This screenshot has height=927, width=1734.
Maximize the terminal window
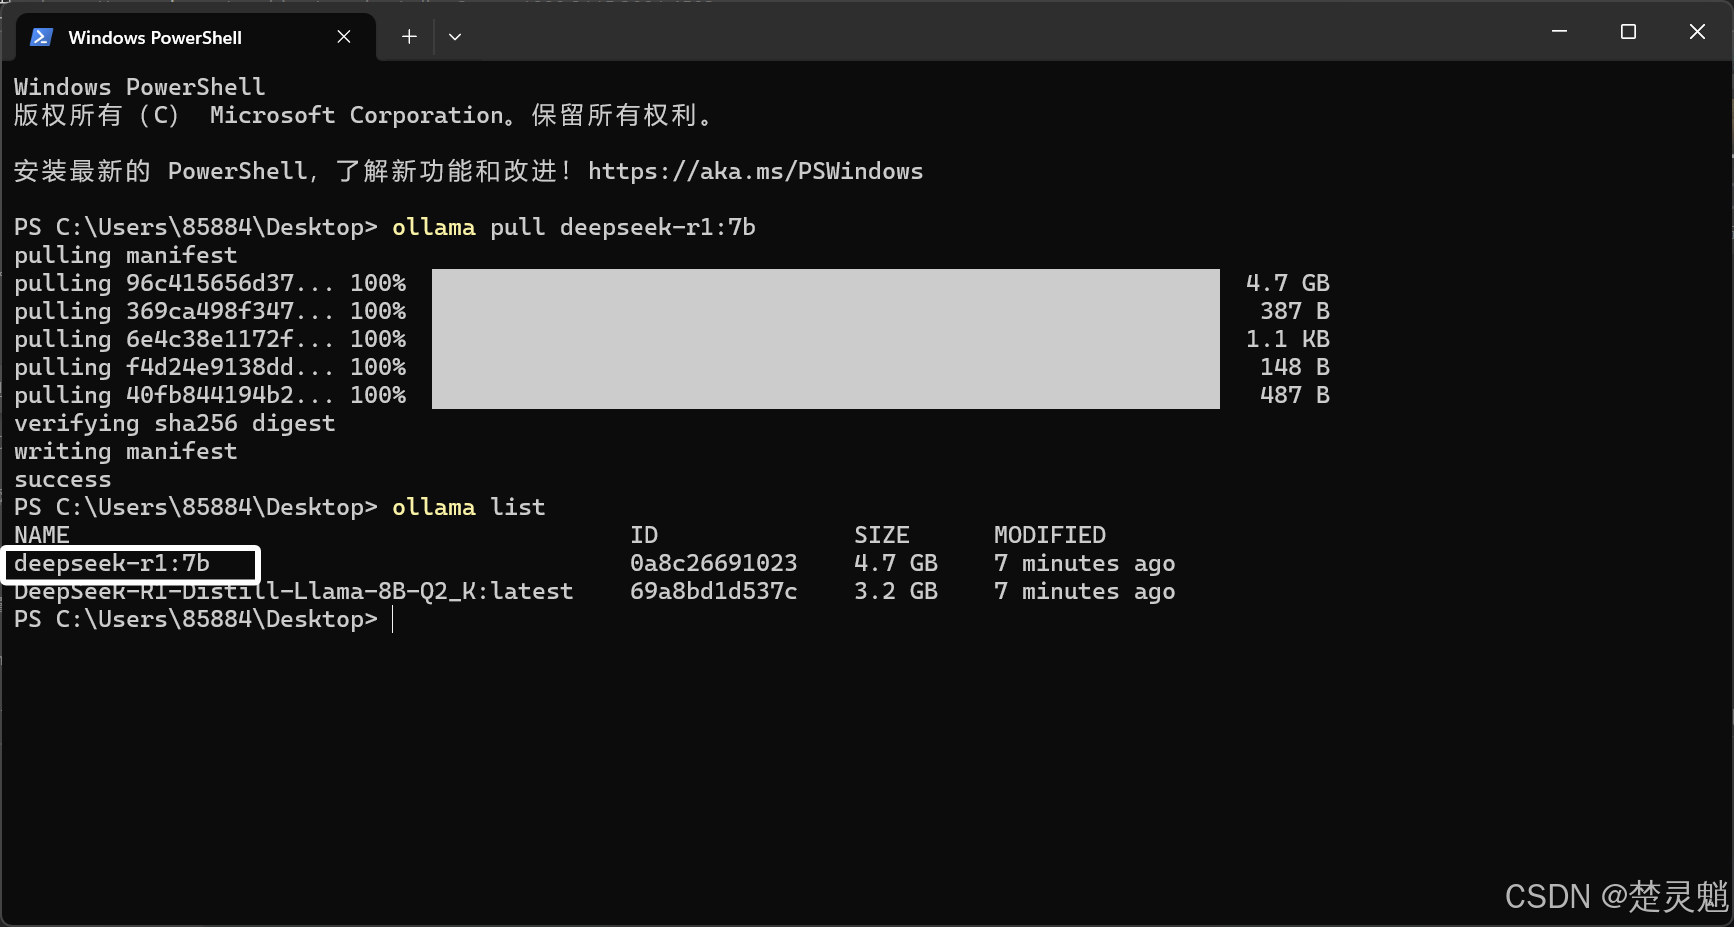(1628, 32)
